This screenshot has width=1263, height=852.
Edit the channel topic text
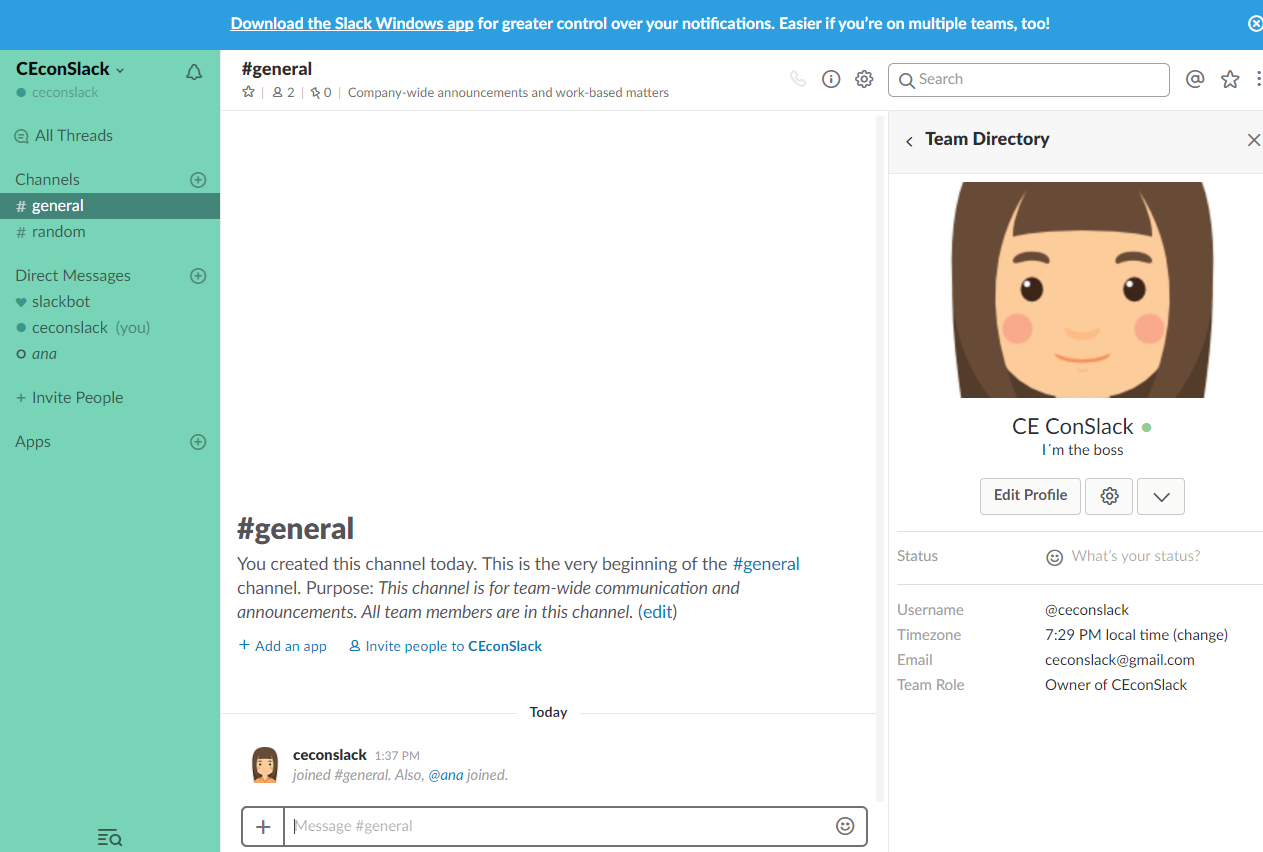tap(508, 93)
